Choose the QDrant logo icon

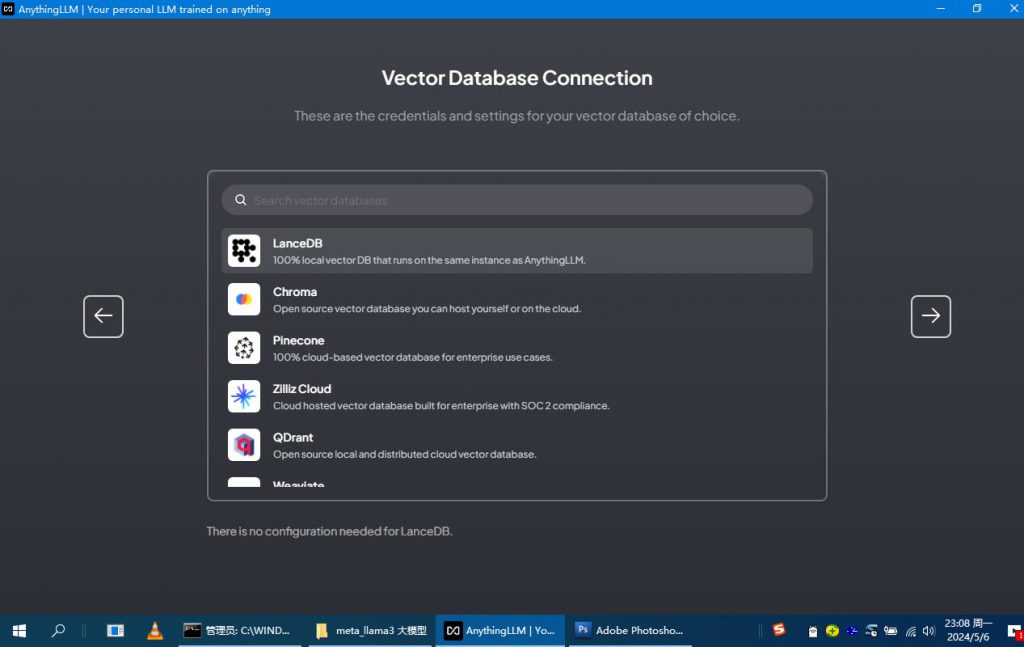(243, 445)
